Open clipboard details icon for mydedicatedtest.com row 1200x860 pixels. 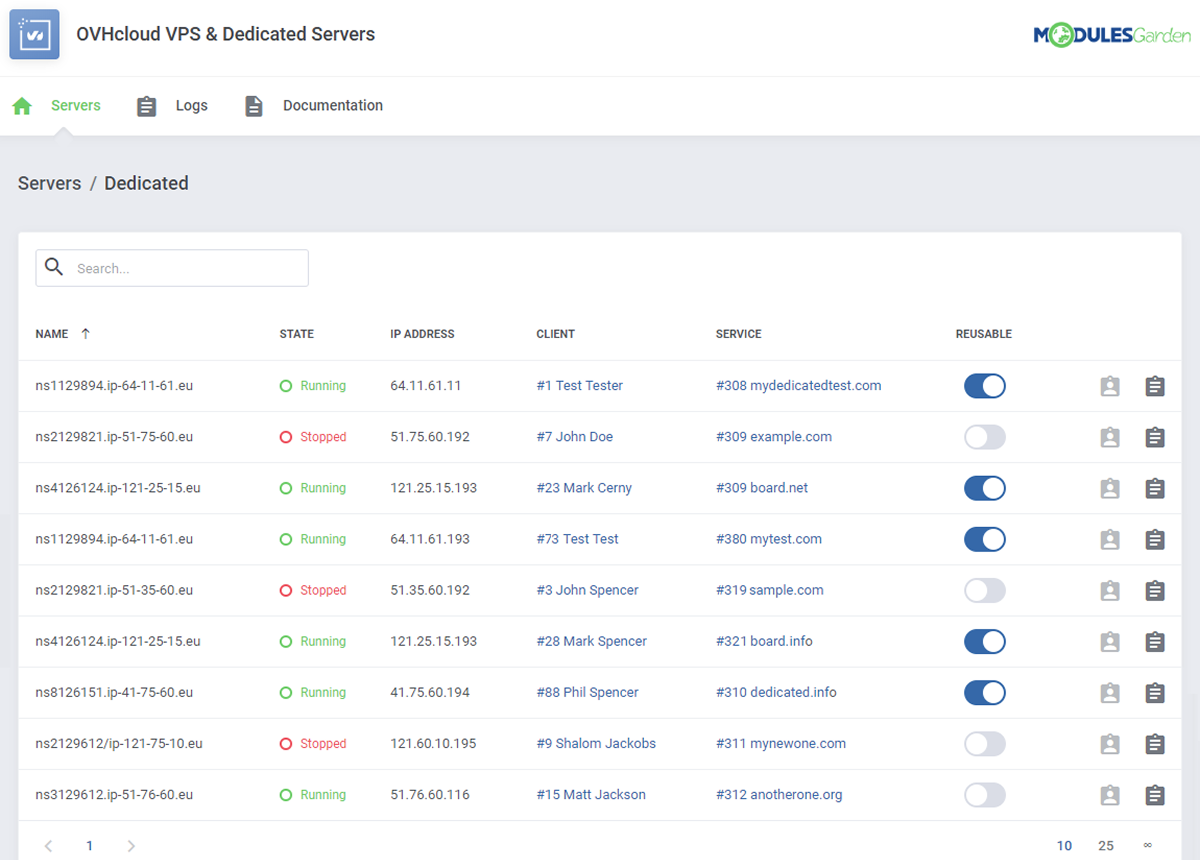coord(1155,386)
